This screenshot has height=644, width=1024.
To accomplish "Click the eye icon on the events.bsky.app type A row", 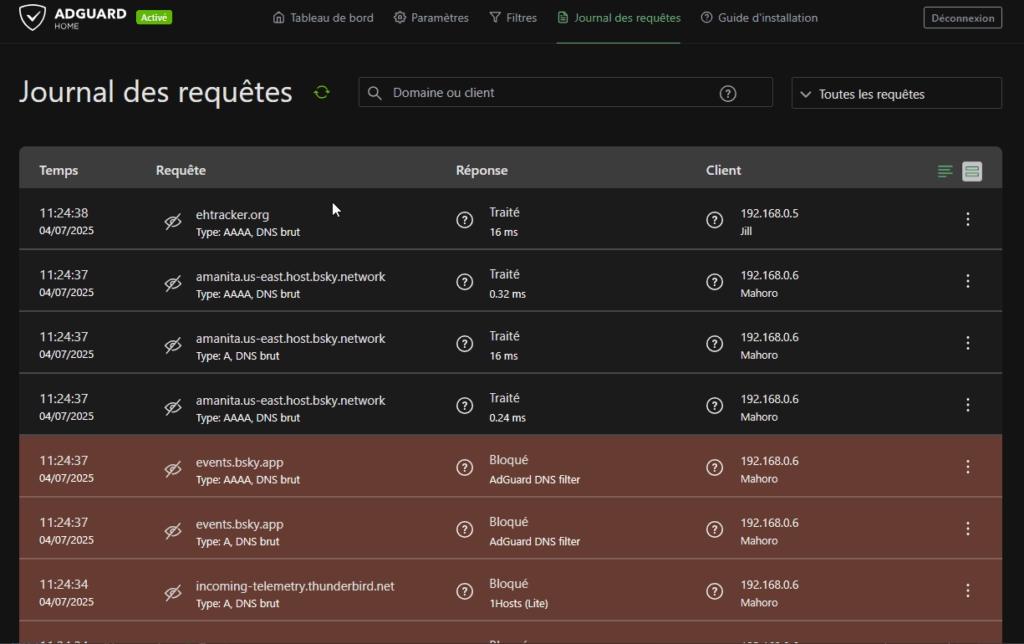I will pos(173,531).
